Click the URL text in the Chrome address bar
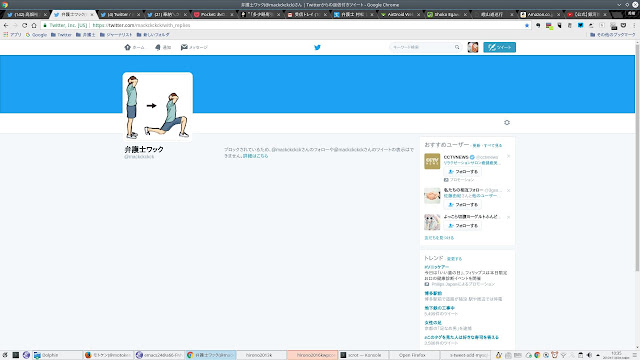This screenshot has width=640, height=360. (141, 25)
